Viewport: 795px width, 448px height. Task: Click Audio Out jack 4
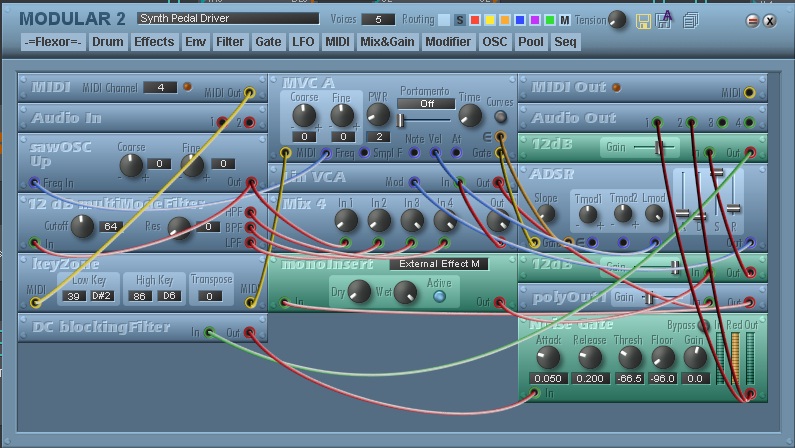(749, 122)
